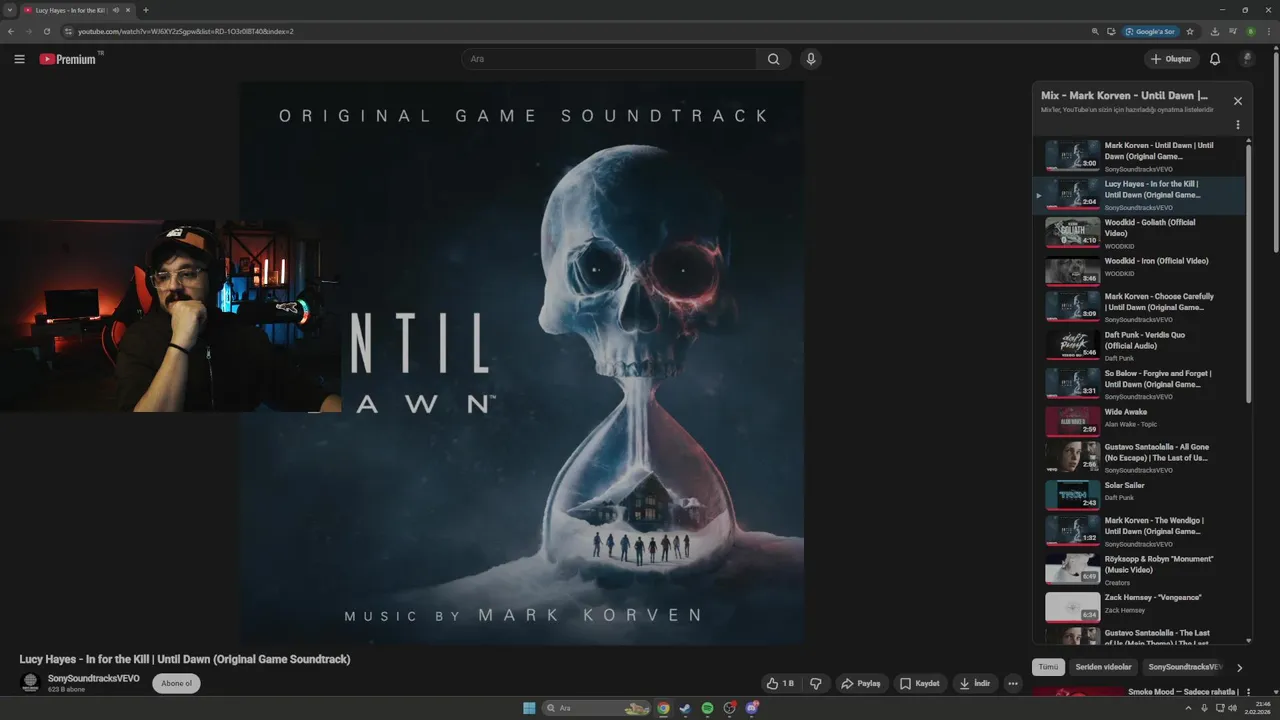1280x720 pixels.
Task: Open more actions ellipsis under video
Action: (1013, 683)
